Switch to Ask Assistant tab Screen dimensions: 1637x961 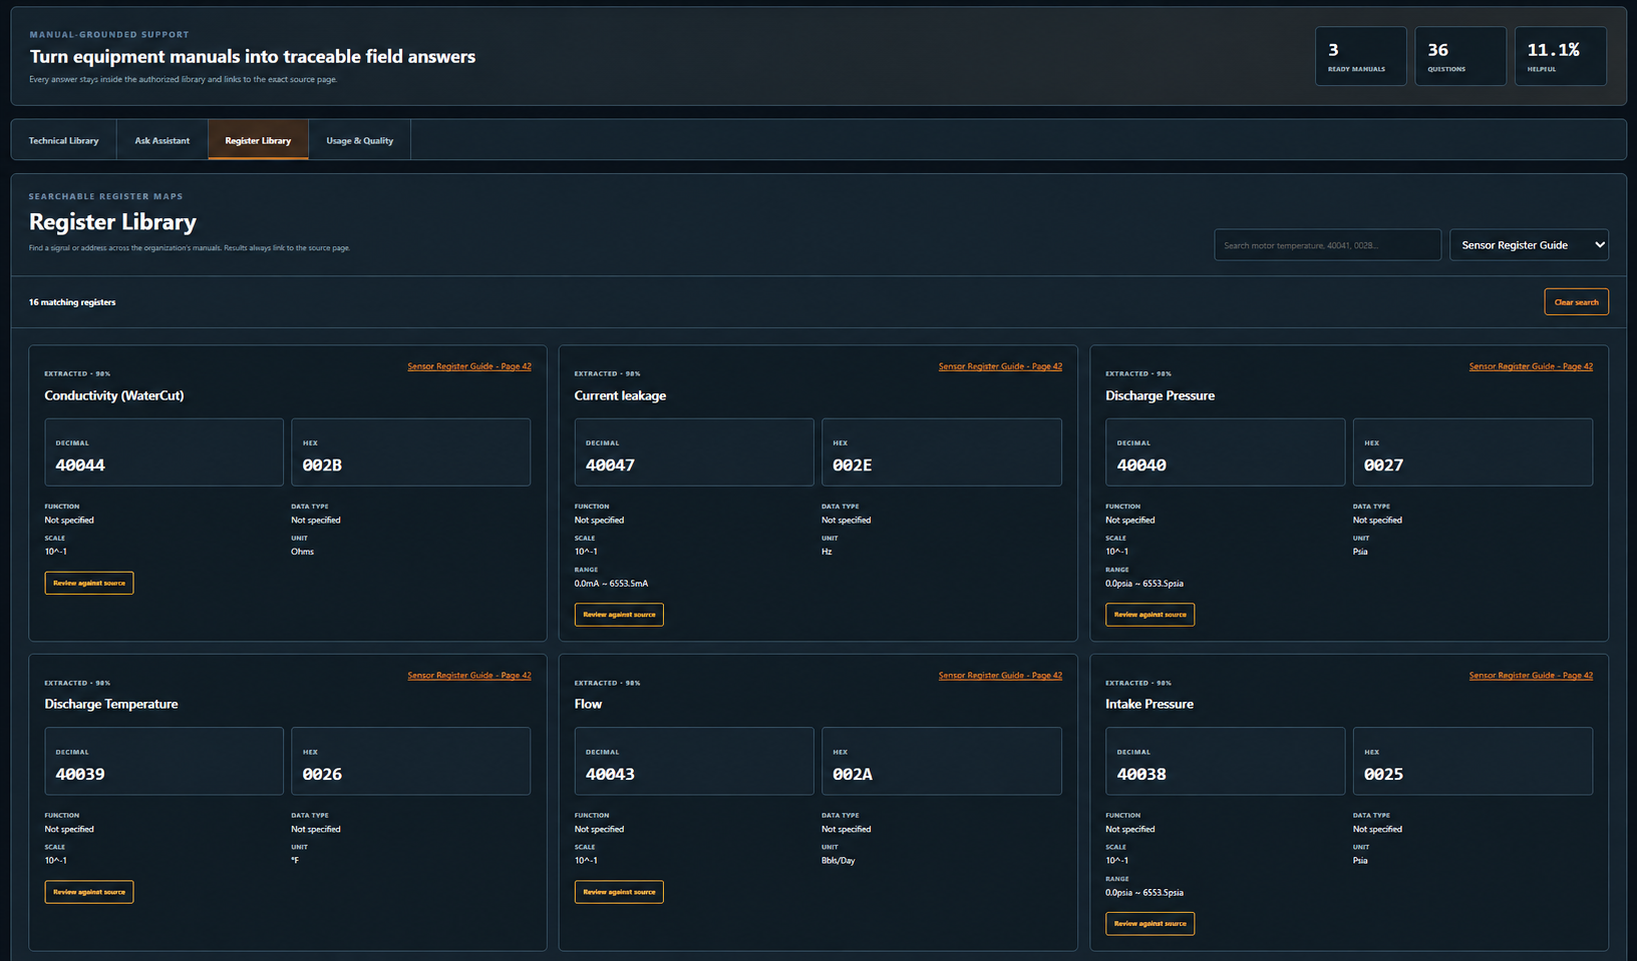pyautogui.click(x=162, y=140)
